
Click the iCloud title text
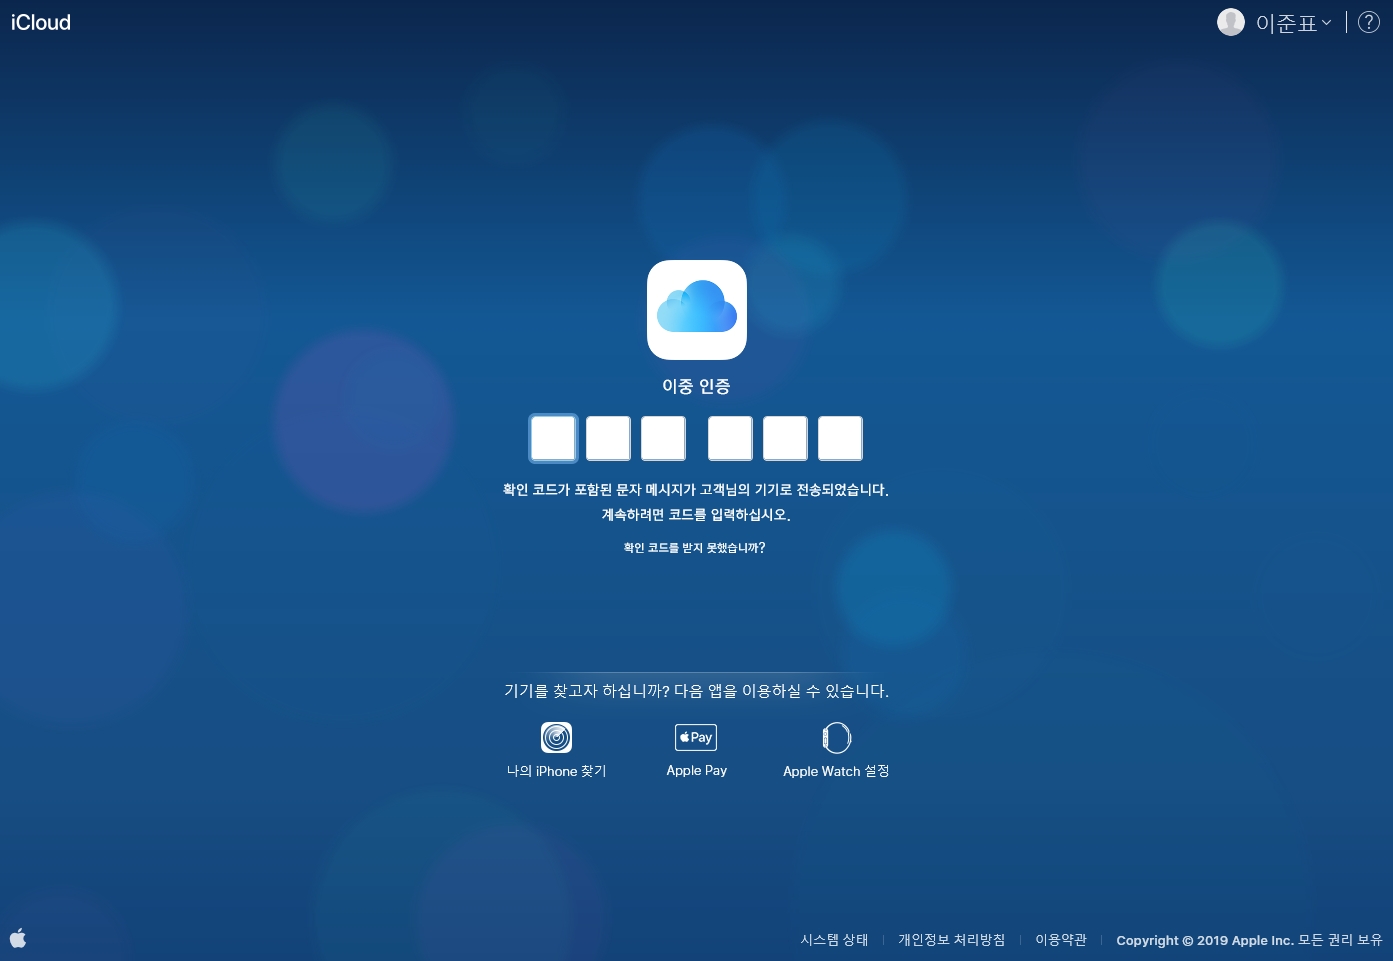tap(41, 22)
